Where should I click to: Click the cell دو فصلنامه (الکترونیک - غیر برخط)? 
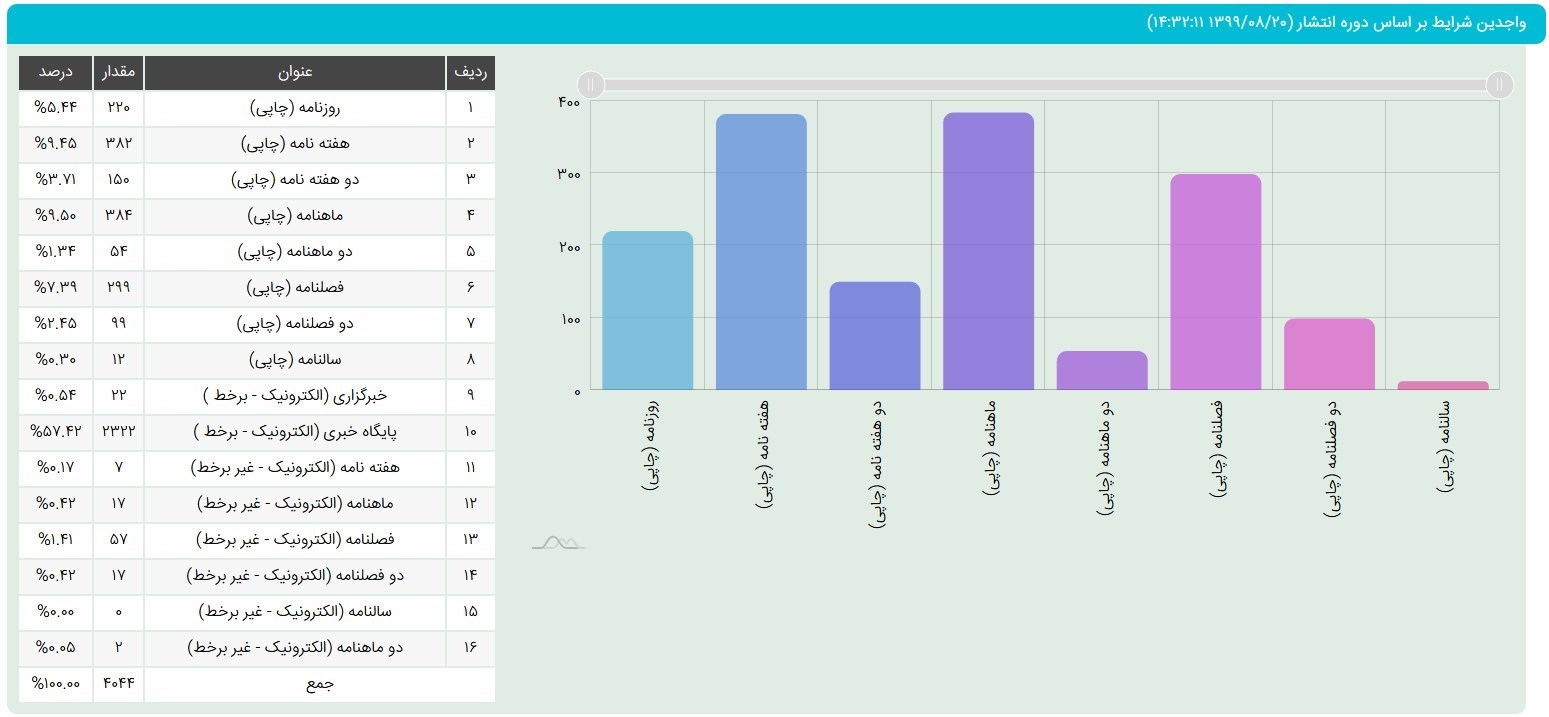click(x=295, y=576)
